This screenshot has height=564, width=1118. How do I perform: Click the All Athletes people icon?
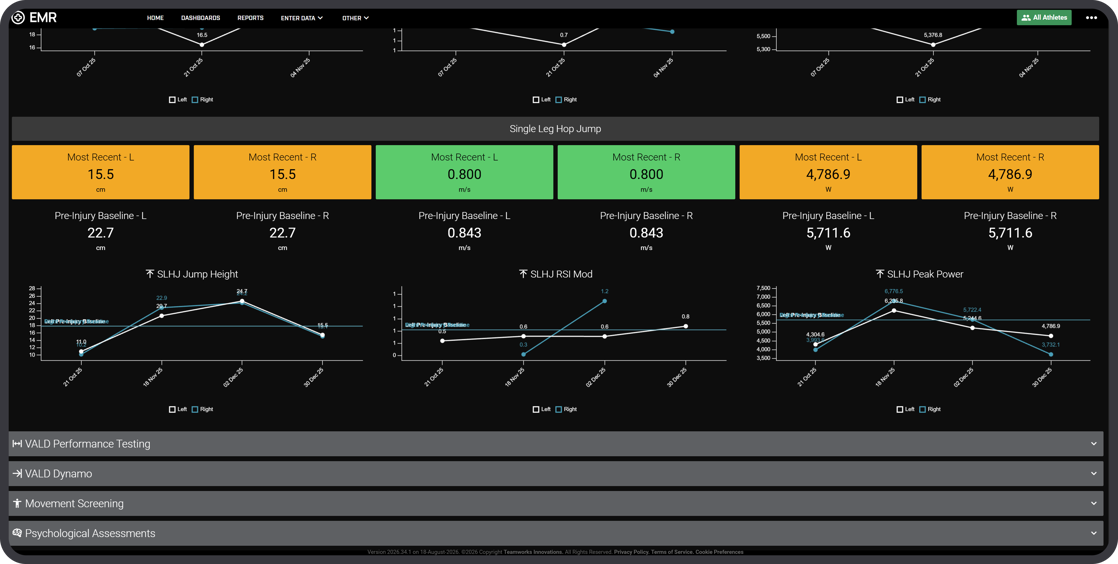(x=1026, y=18)
